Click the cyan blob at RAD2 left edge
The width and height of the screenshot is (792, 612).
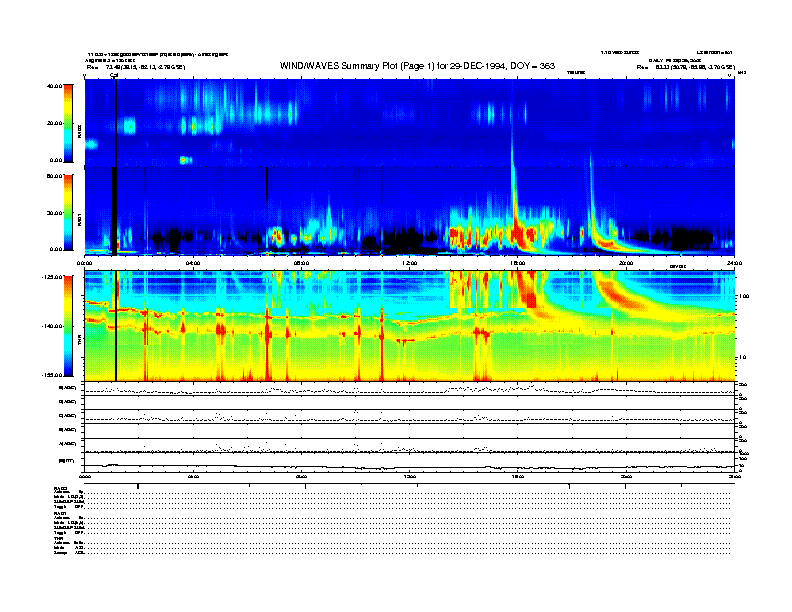click(91, 144)
